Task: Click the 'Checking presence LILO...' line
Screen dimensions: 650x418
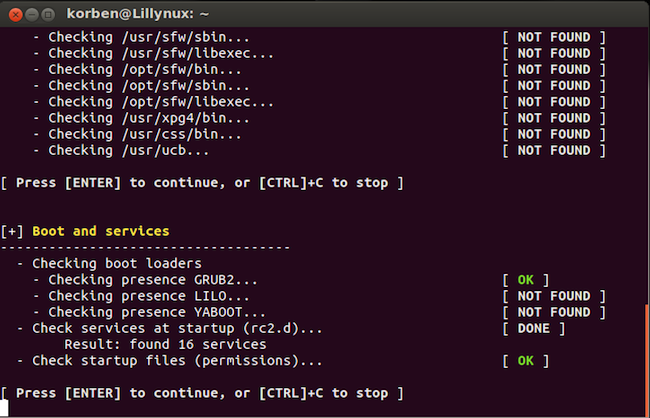Action: tap(141, 296)
